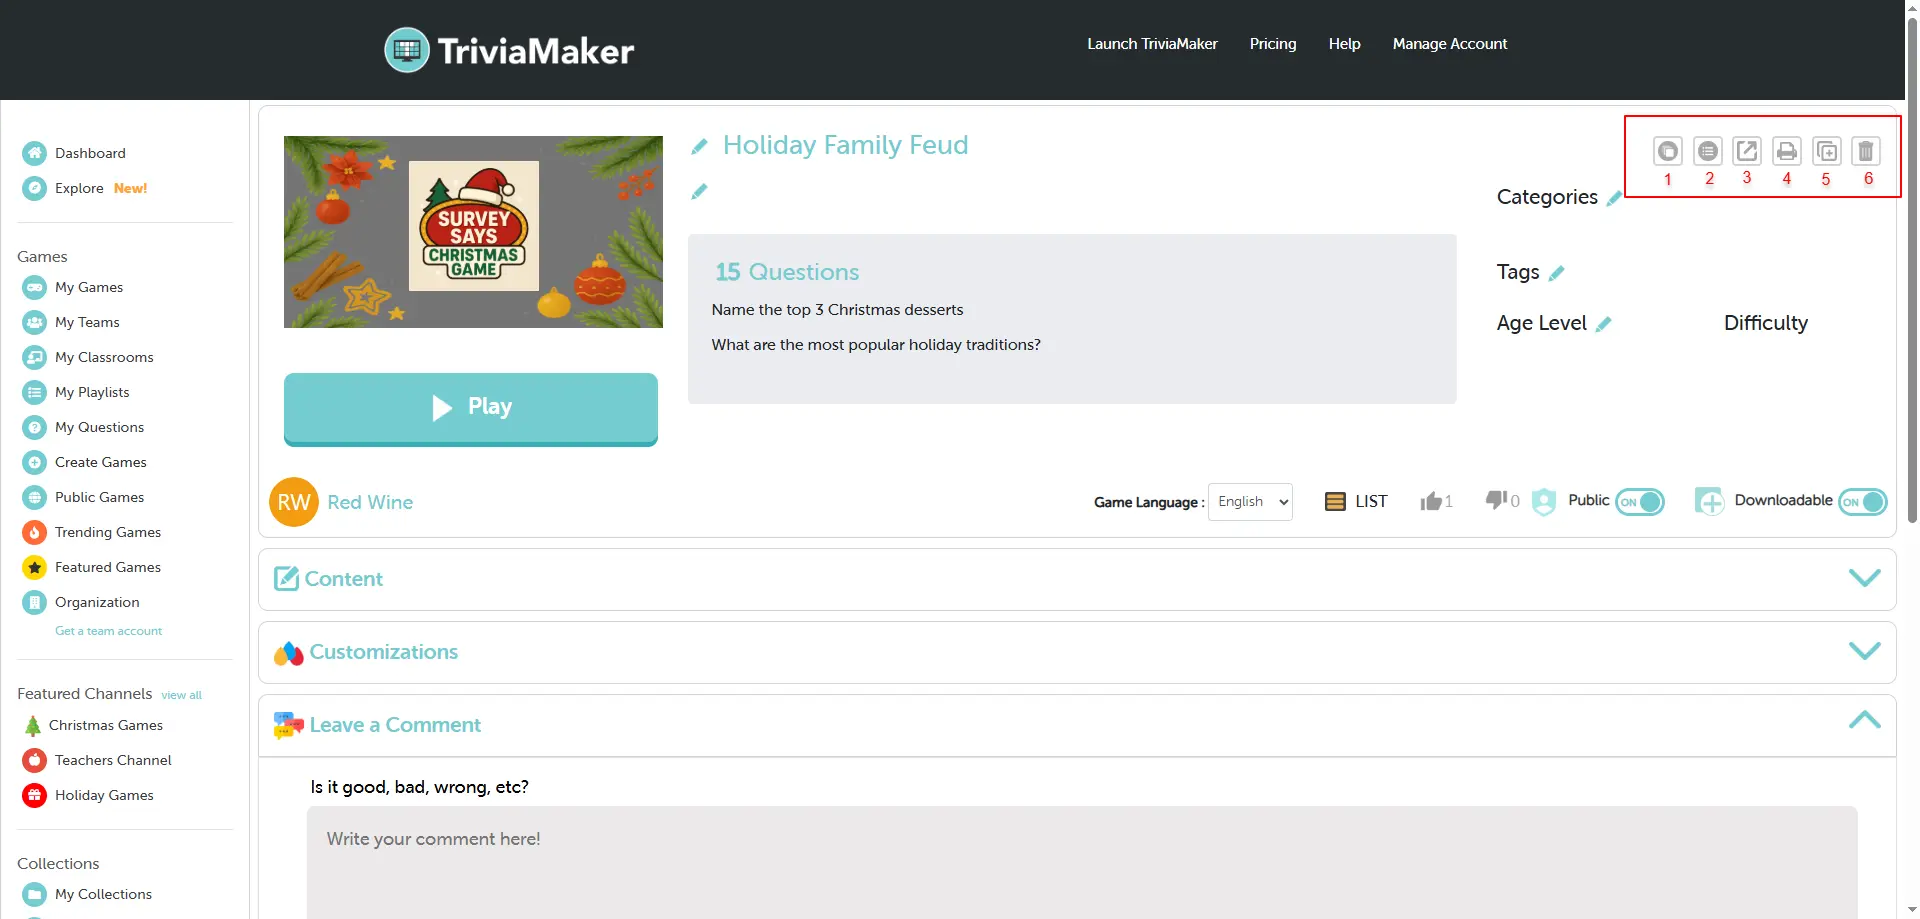Open the Game Language dropdown
This screenshot has width=1920, height=919.
(1250, 502)
